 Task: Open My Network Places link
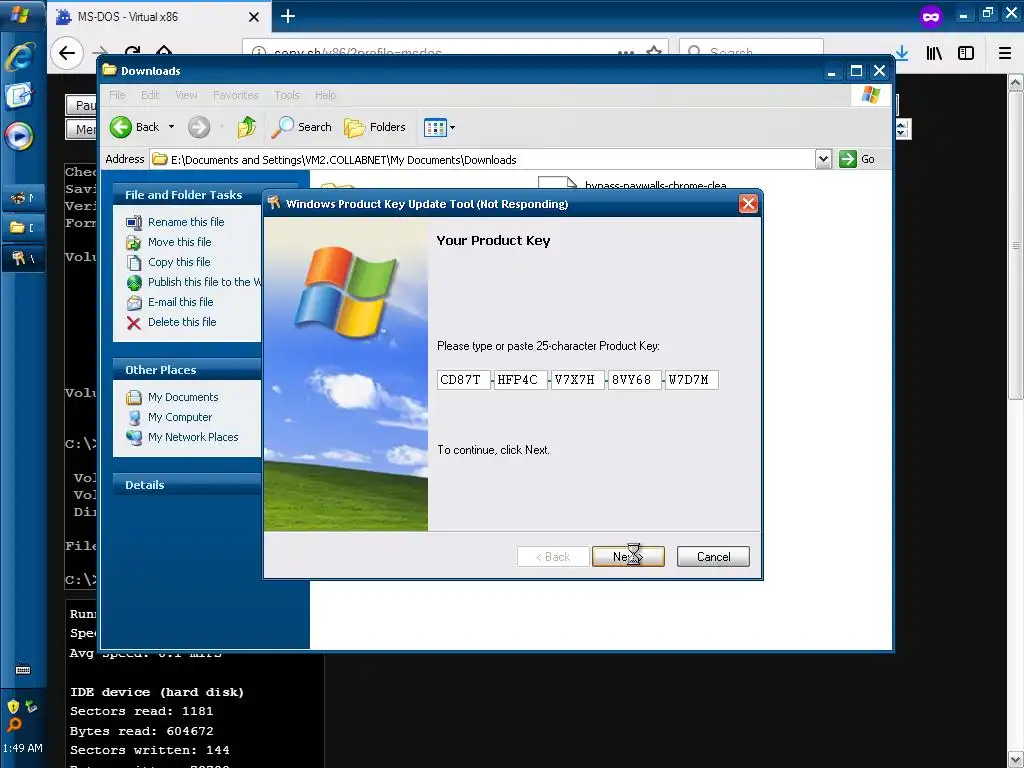(193, 437)
